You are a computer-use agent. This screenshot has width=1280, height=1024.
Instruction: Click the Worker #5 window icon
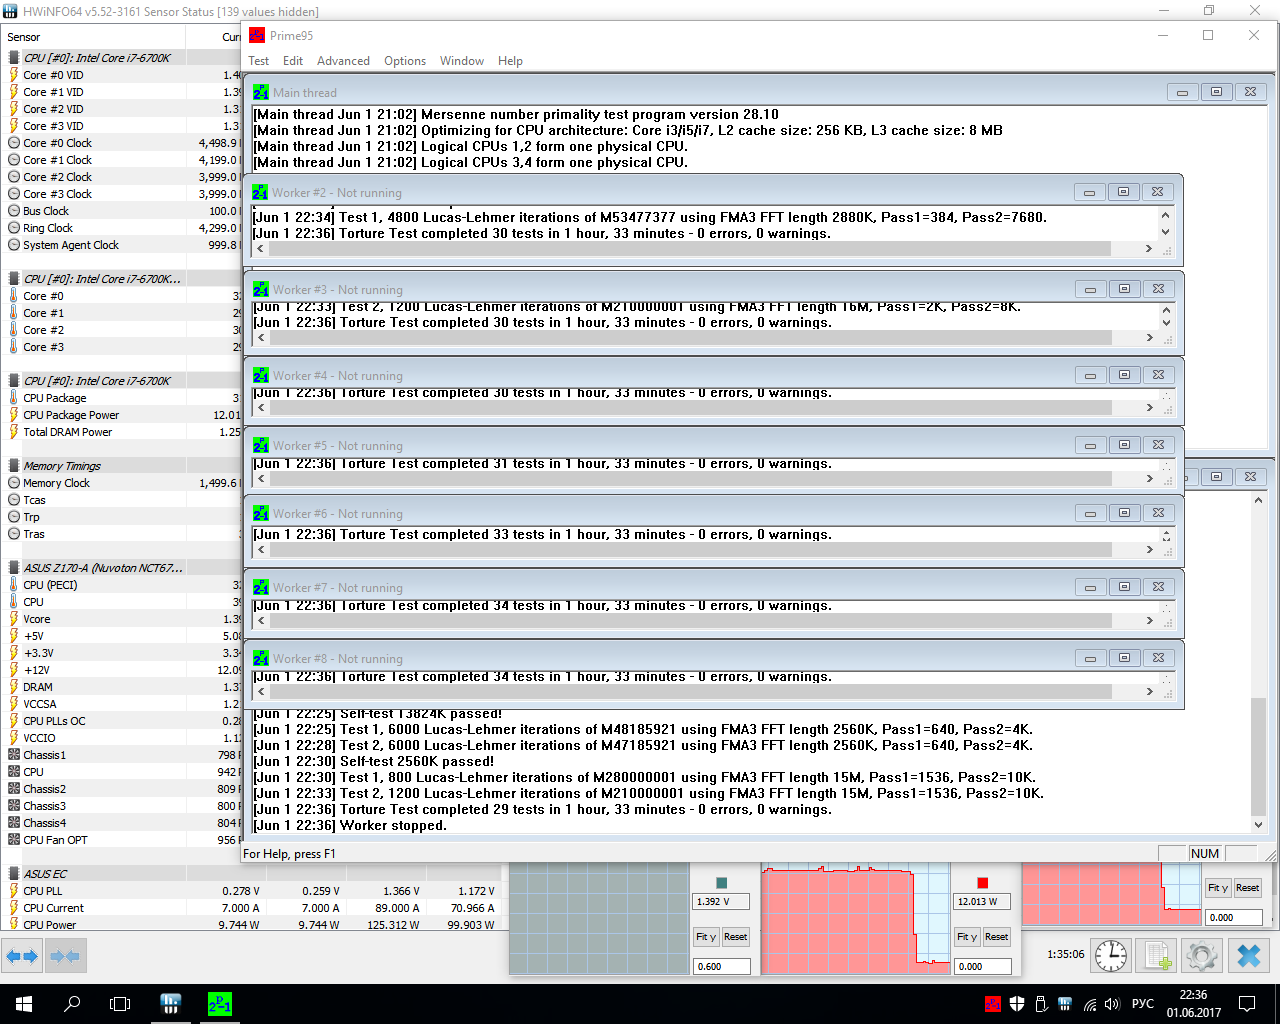point(261,445)
